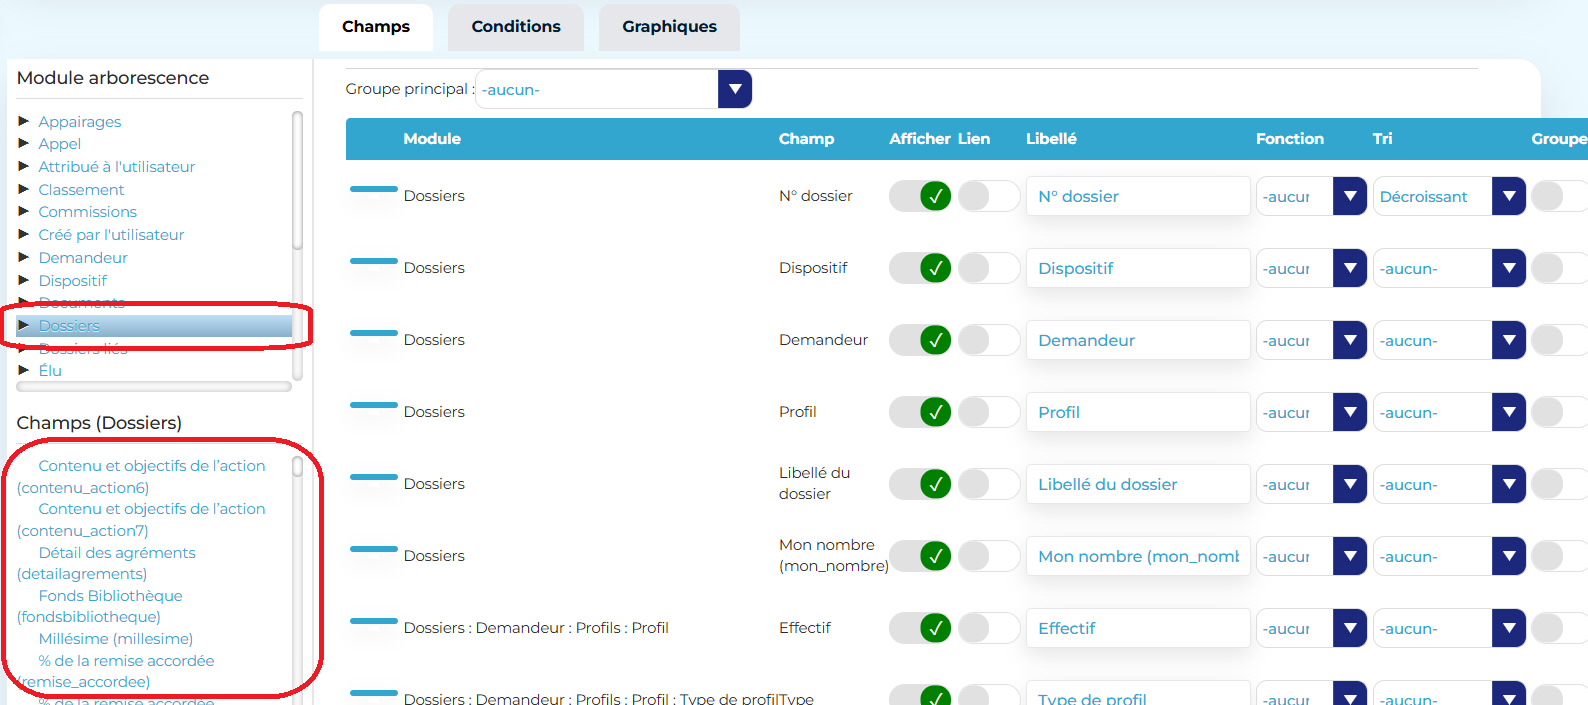The height and width of the screenshot is (705, 1588).
Task: Click the blue drag handle of the Profil row
Action: pyautogui.click(x=373, y=404)
